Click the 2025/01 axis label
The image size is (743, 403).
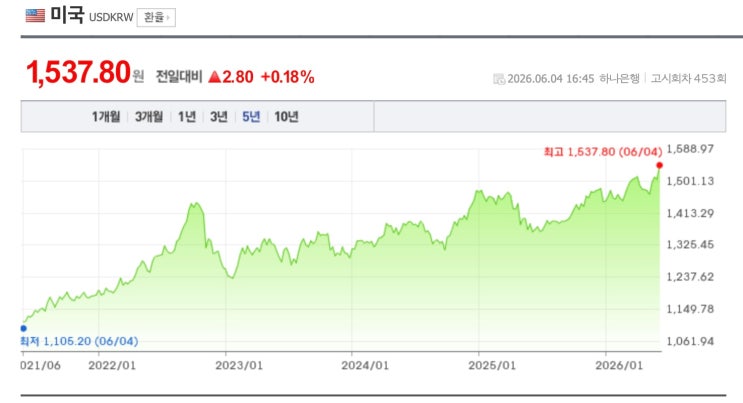(x=492, y=366)
